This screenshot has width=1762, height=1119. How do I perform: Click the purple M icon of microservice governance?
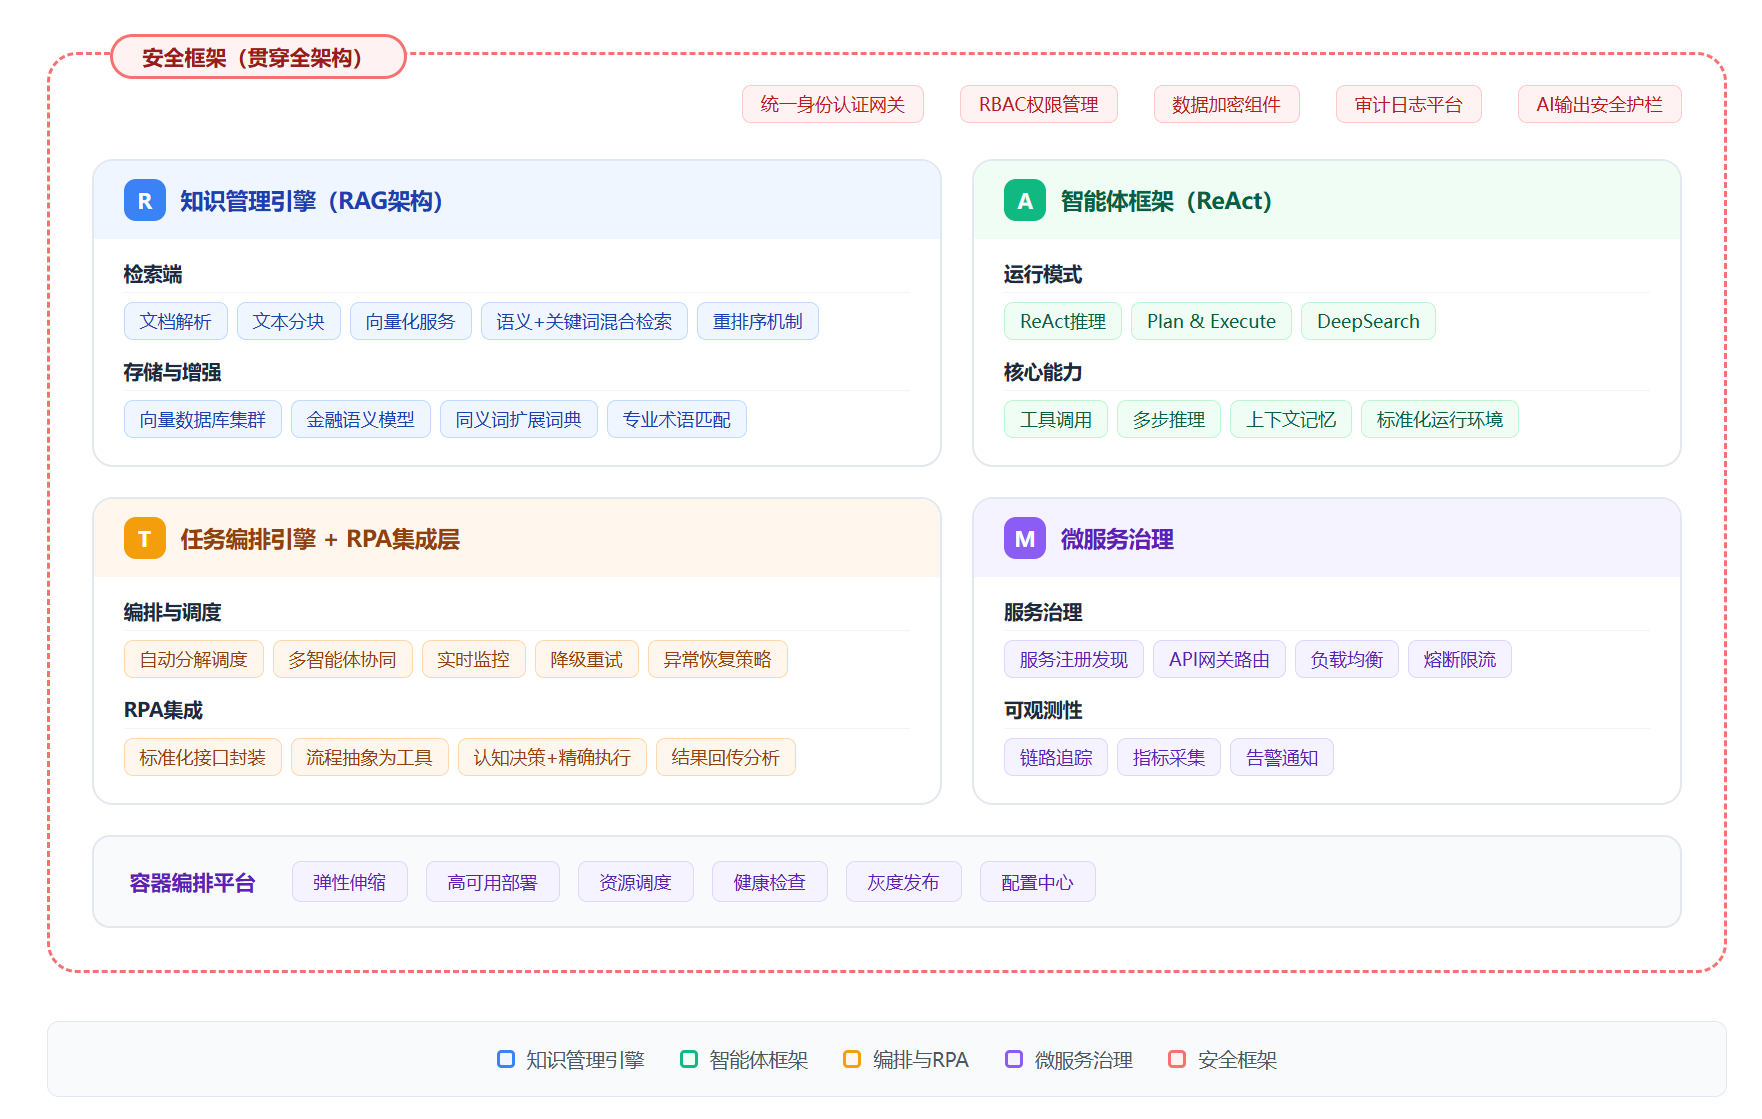pyautogui.click(x=1025, y=538)
